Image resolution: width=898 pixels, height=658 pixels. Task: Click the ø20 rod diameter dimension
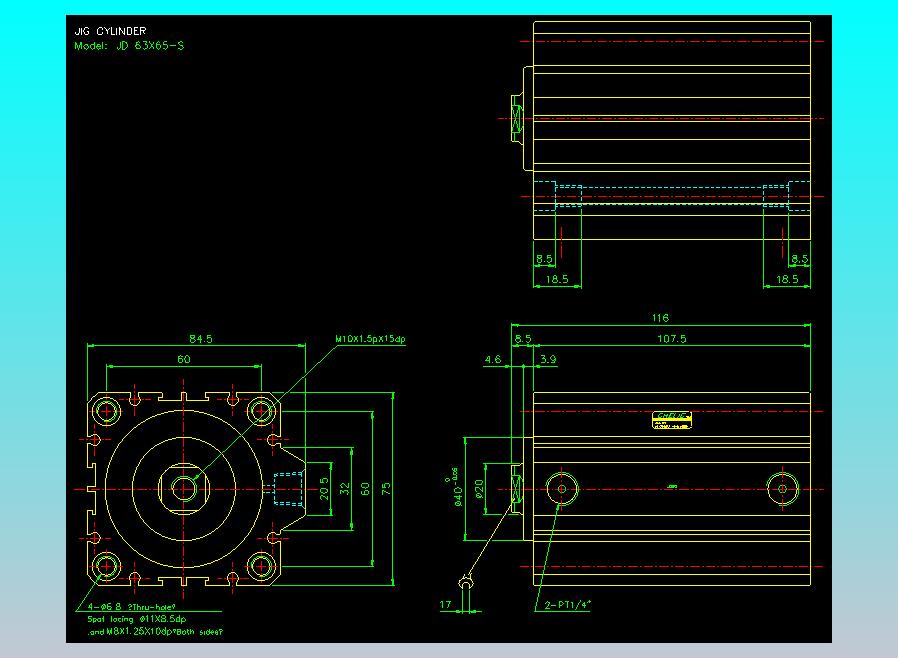pos(481,488)
